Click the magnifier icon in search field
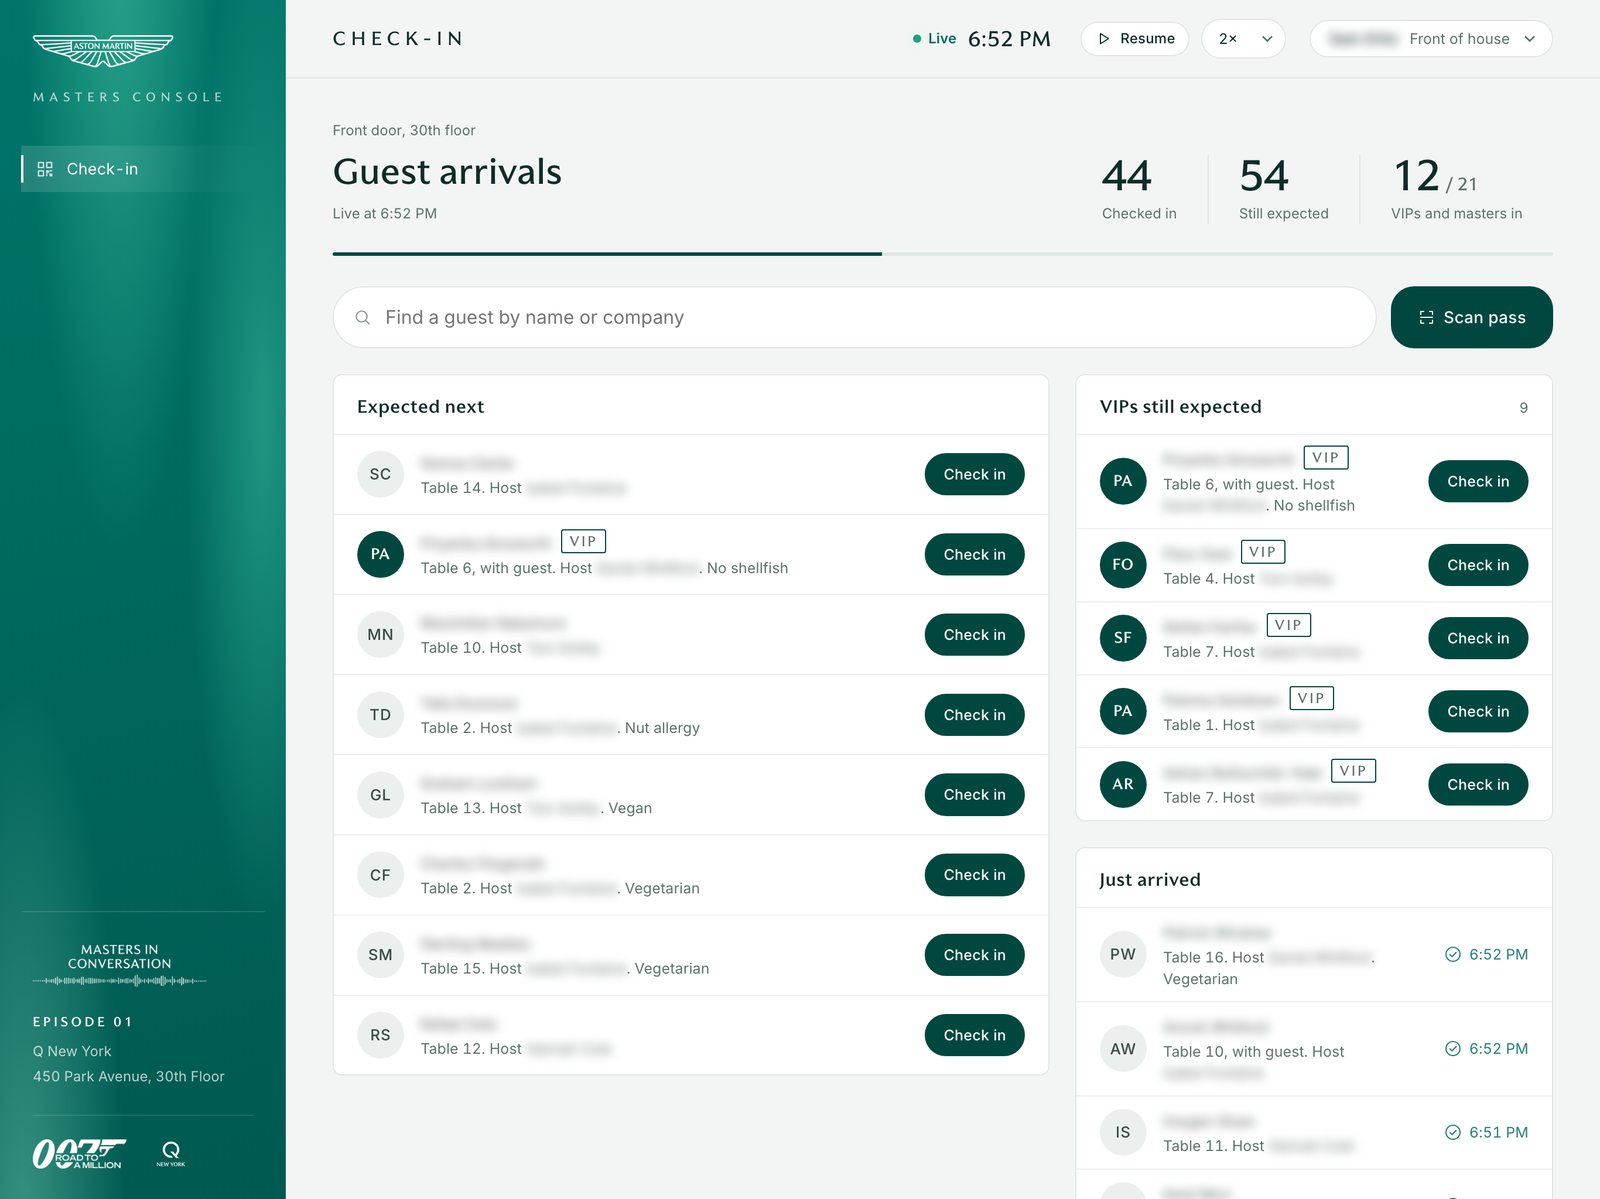Viewport: 1600px width, 1199px height. (x=363, y=317)
